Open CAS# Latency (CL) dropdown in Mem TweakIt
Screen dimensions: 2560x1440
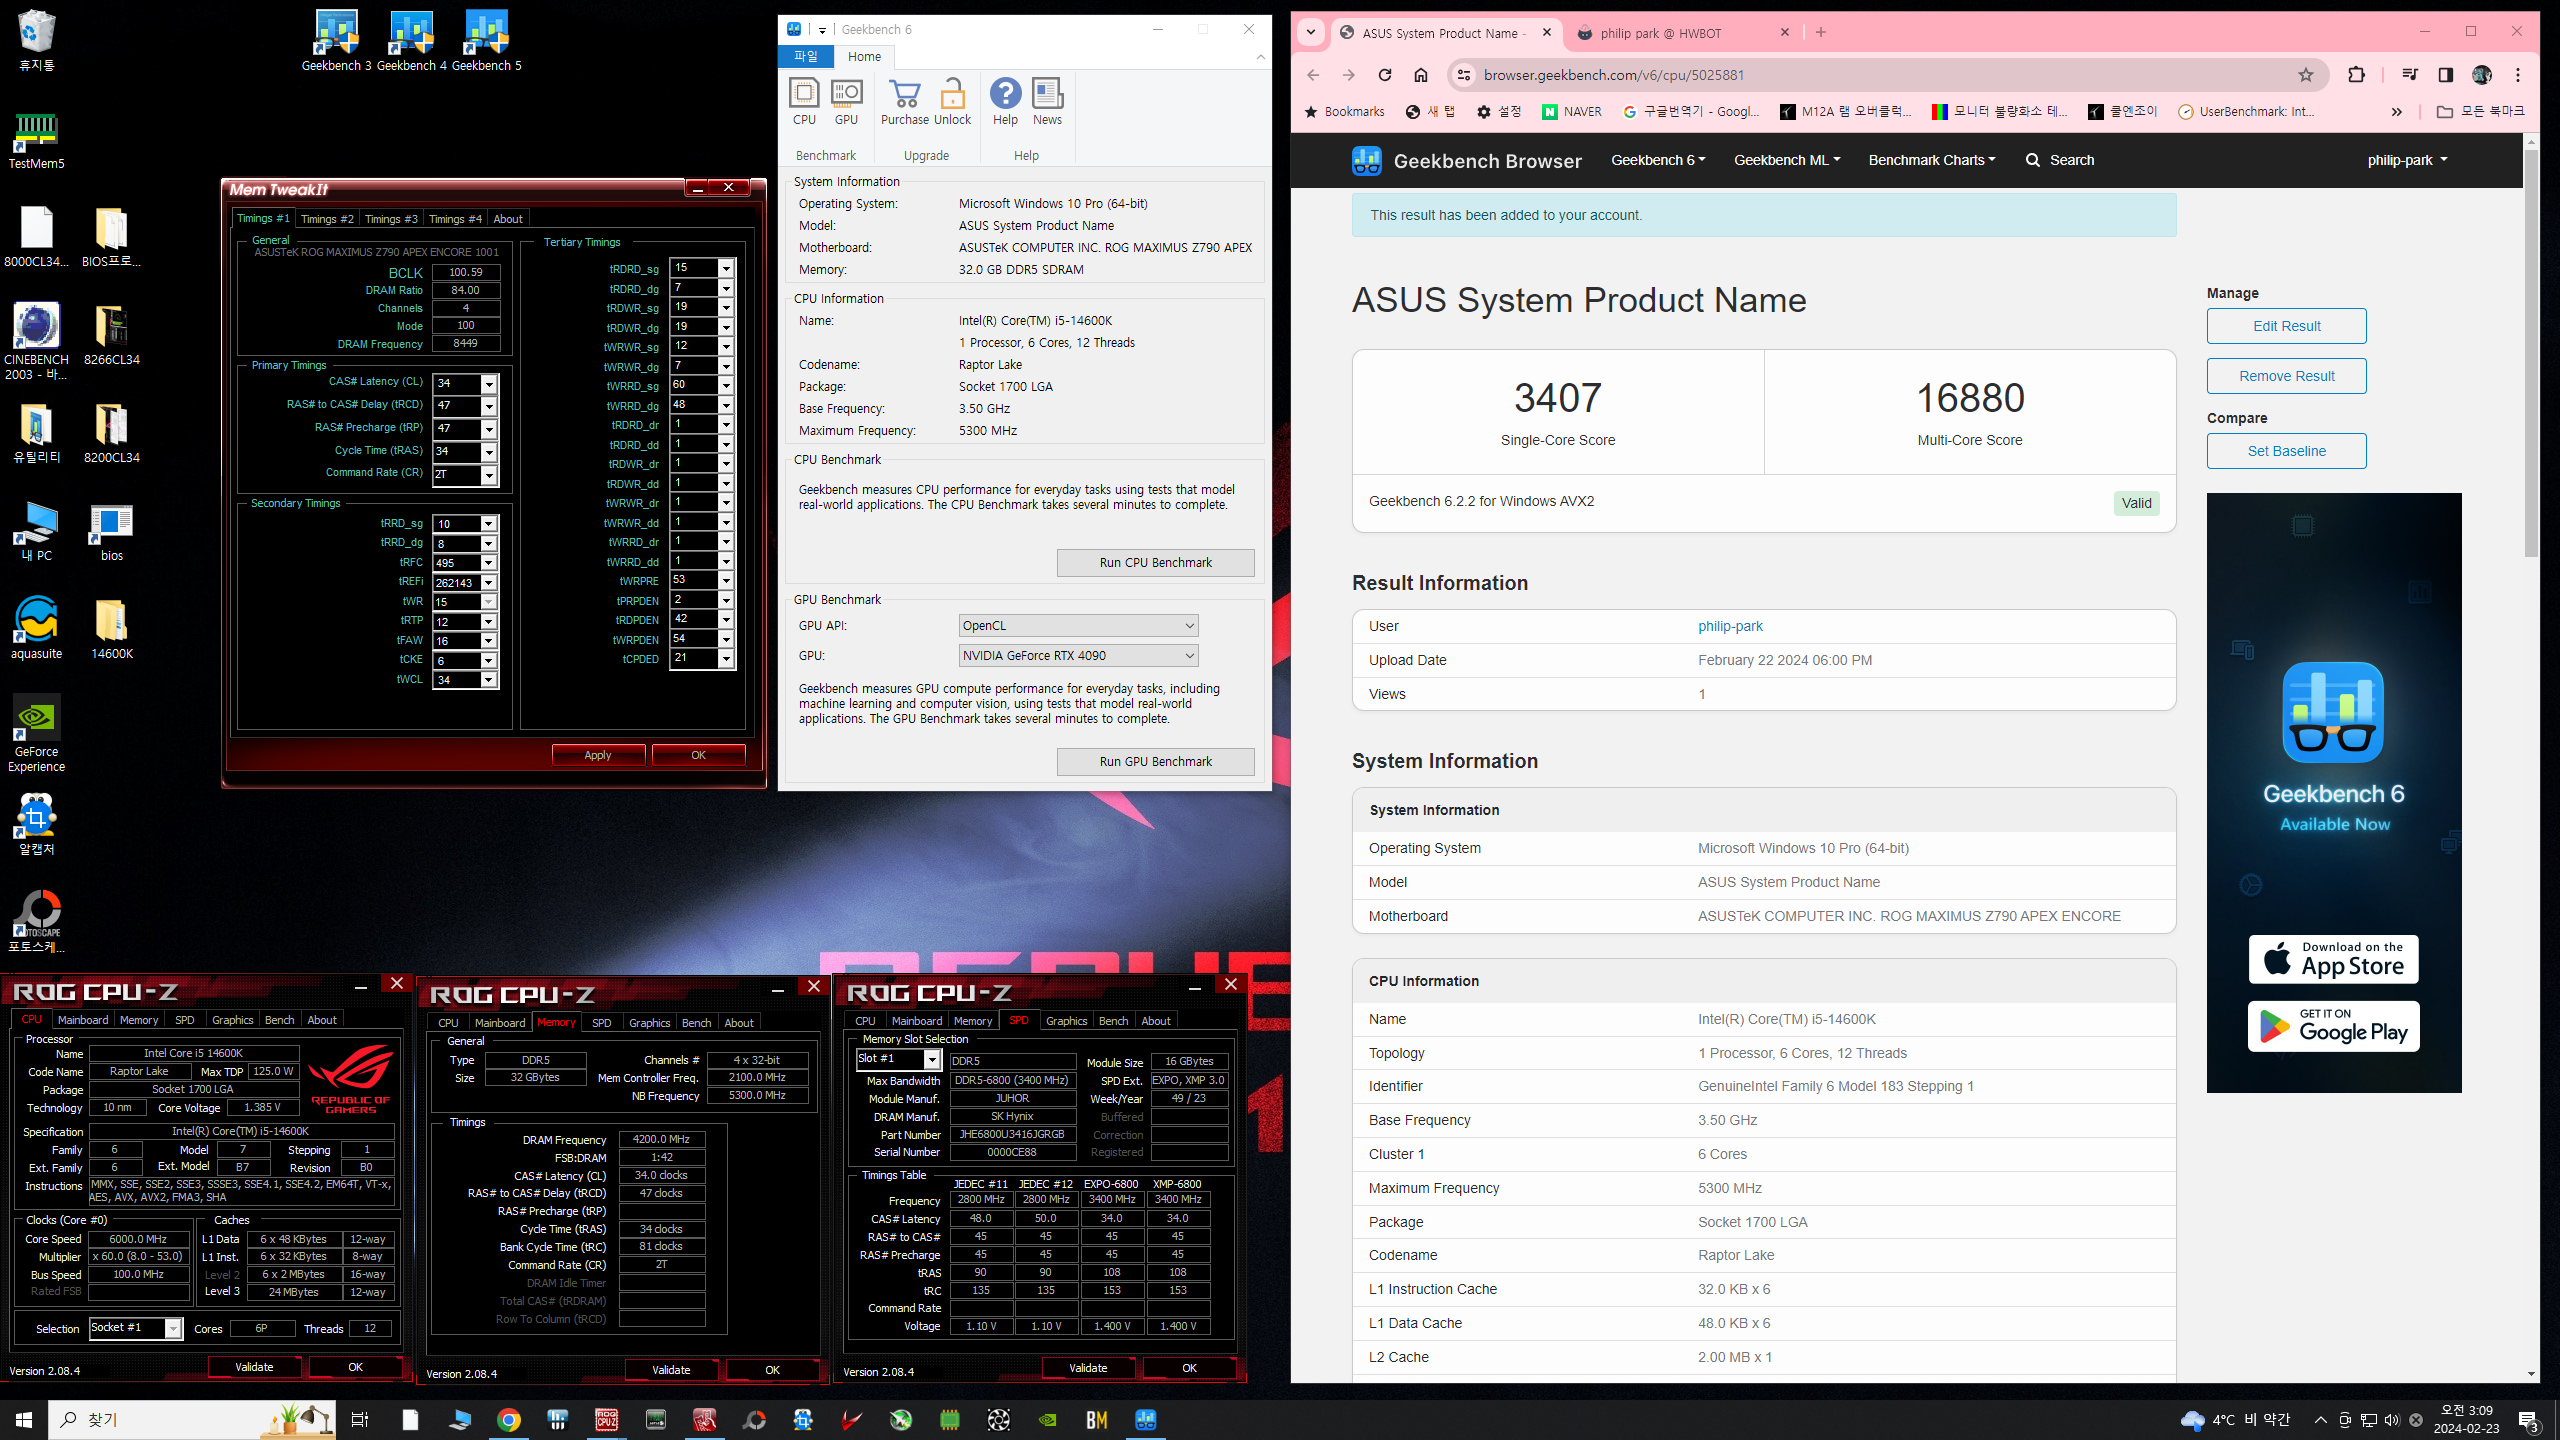pyautogui.click(x=489, y=384)
